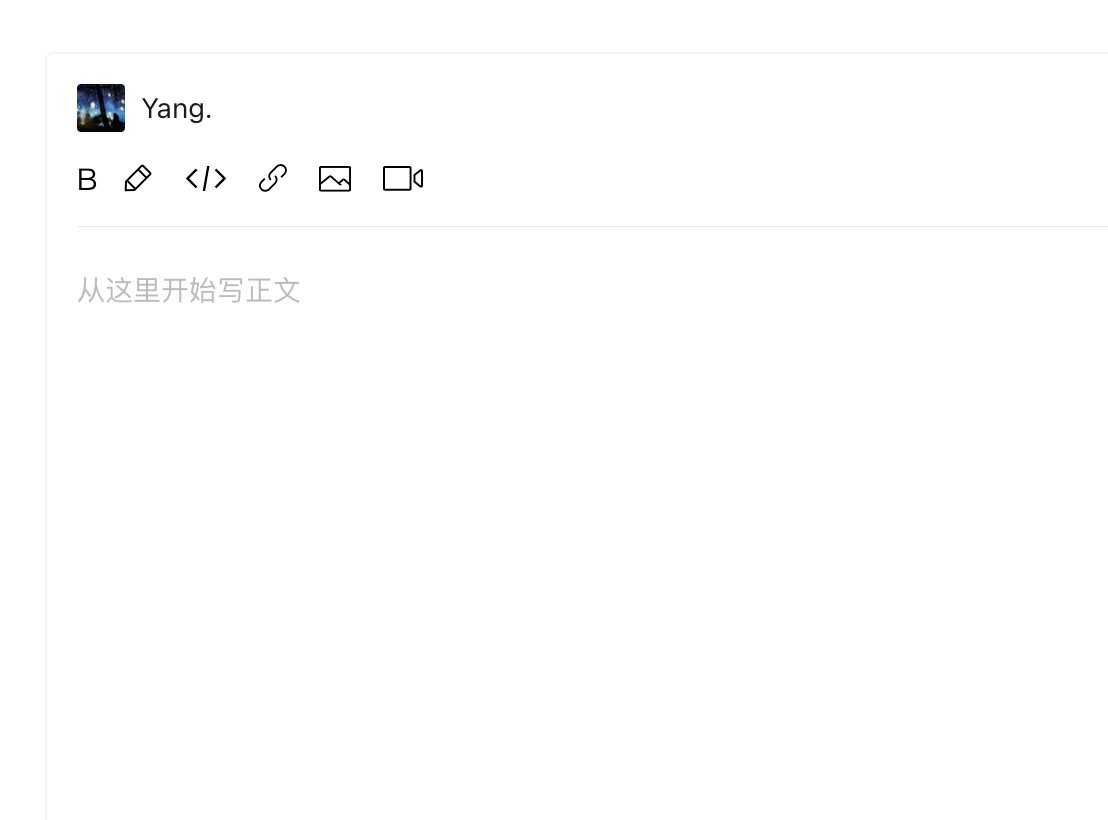Insert a video using the camera icon
1108x820 pixels.
click(403, 178)
